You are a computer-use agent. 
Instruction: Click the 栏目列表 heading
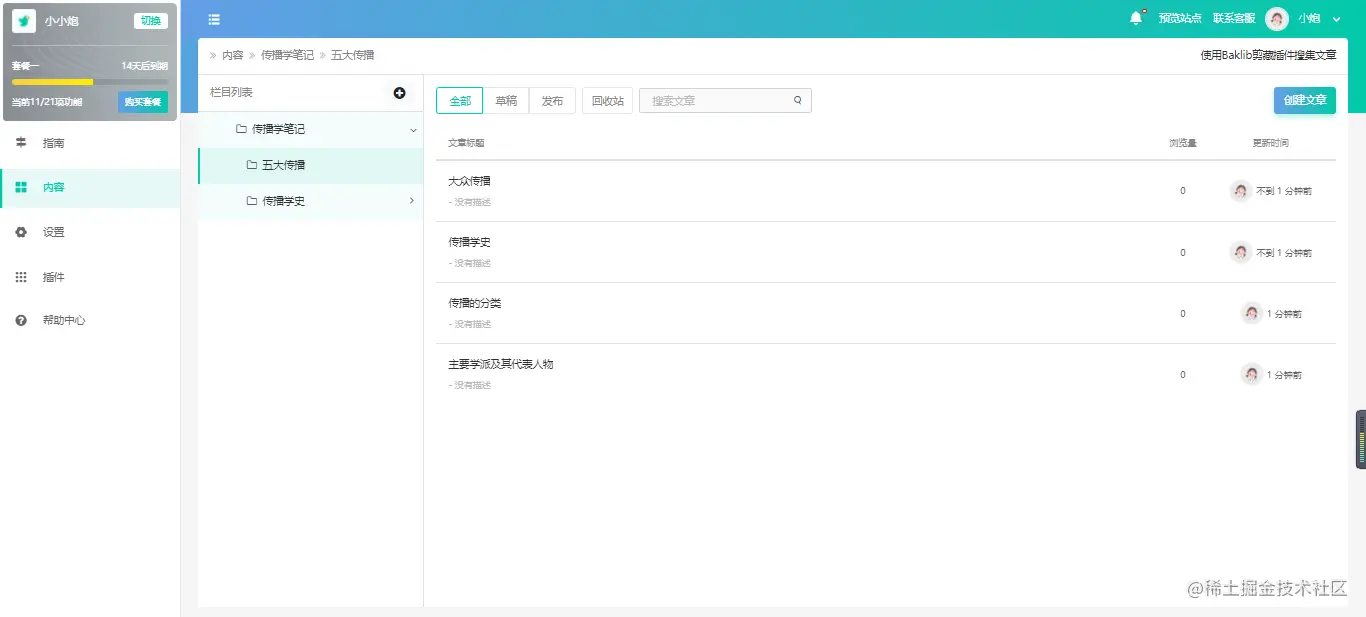[x=231, y=92]
